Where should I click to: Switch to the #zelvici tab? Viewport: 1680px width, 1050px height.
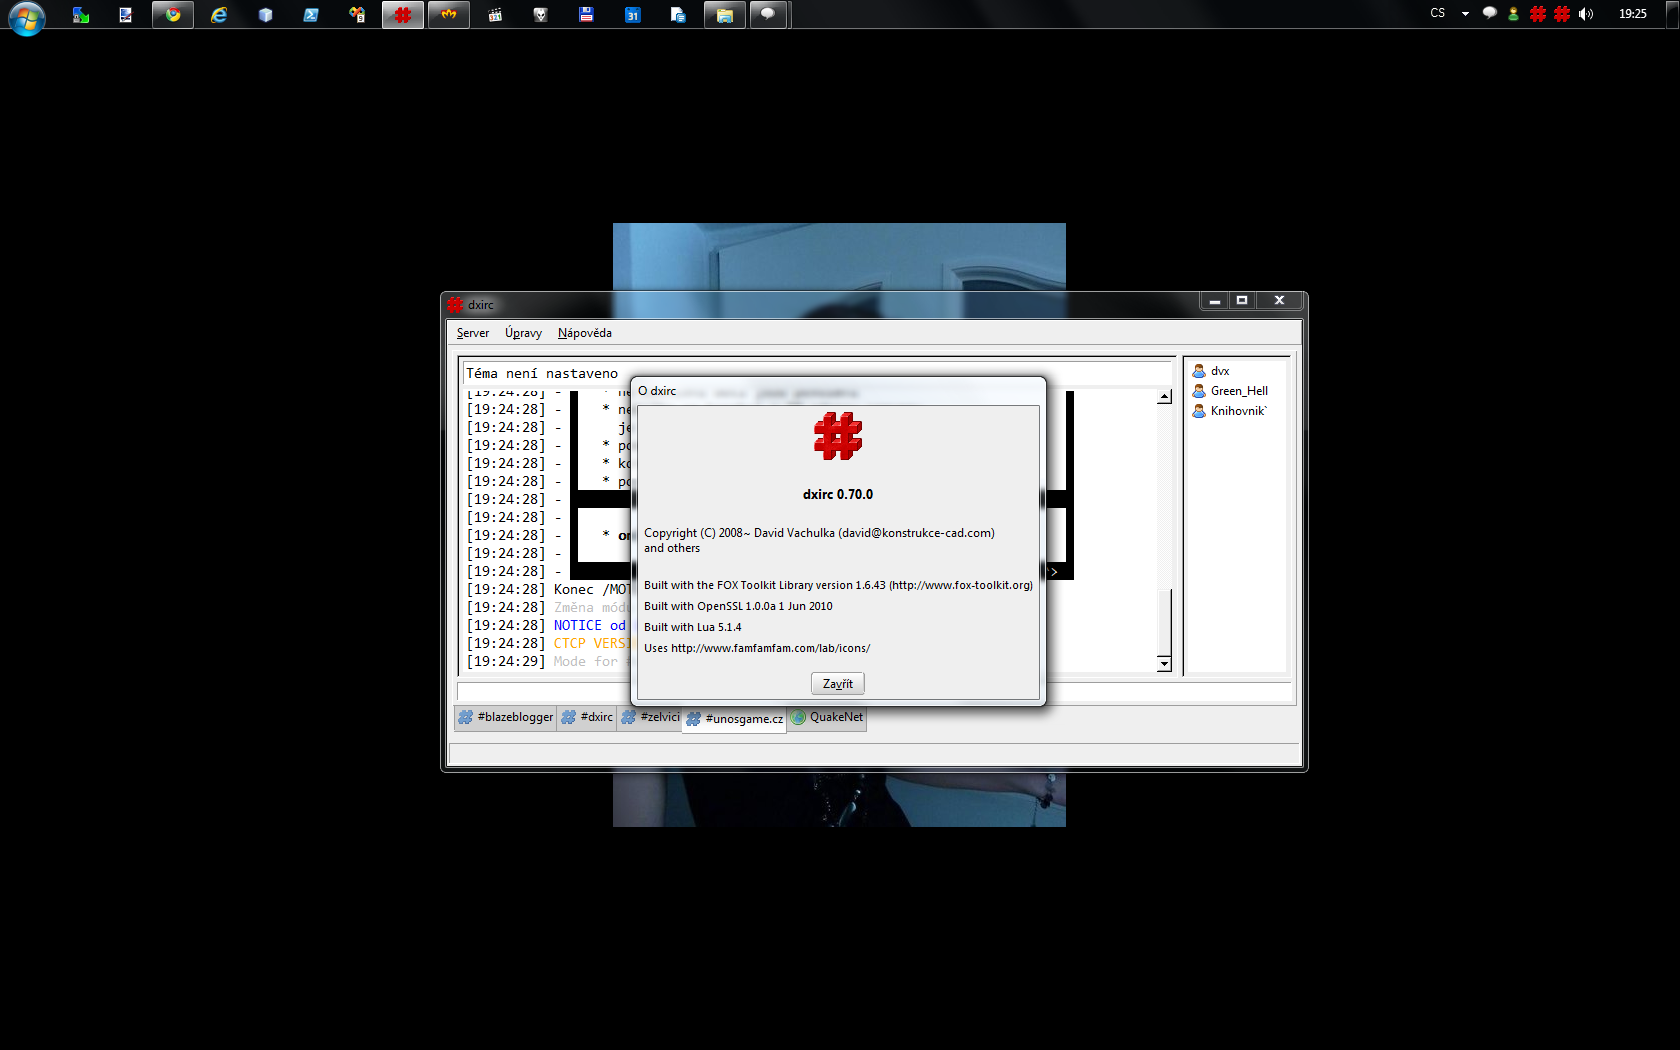click(x=650, y=717)
